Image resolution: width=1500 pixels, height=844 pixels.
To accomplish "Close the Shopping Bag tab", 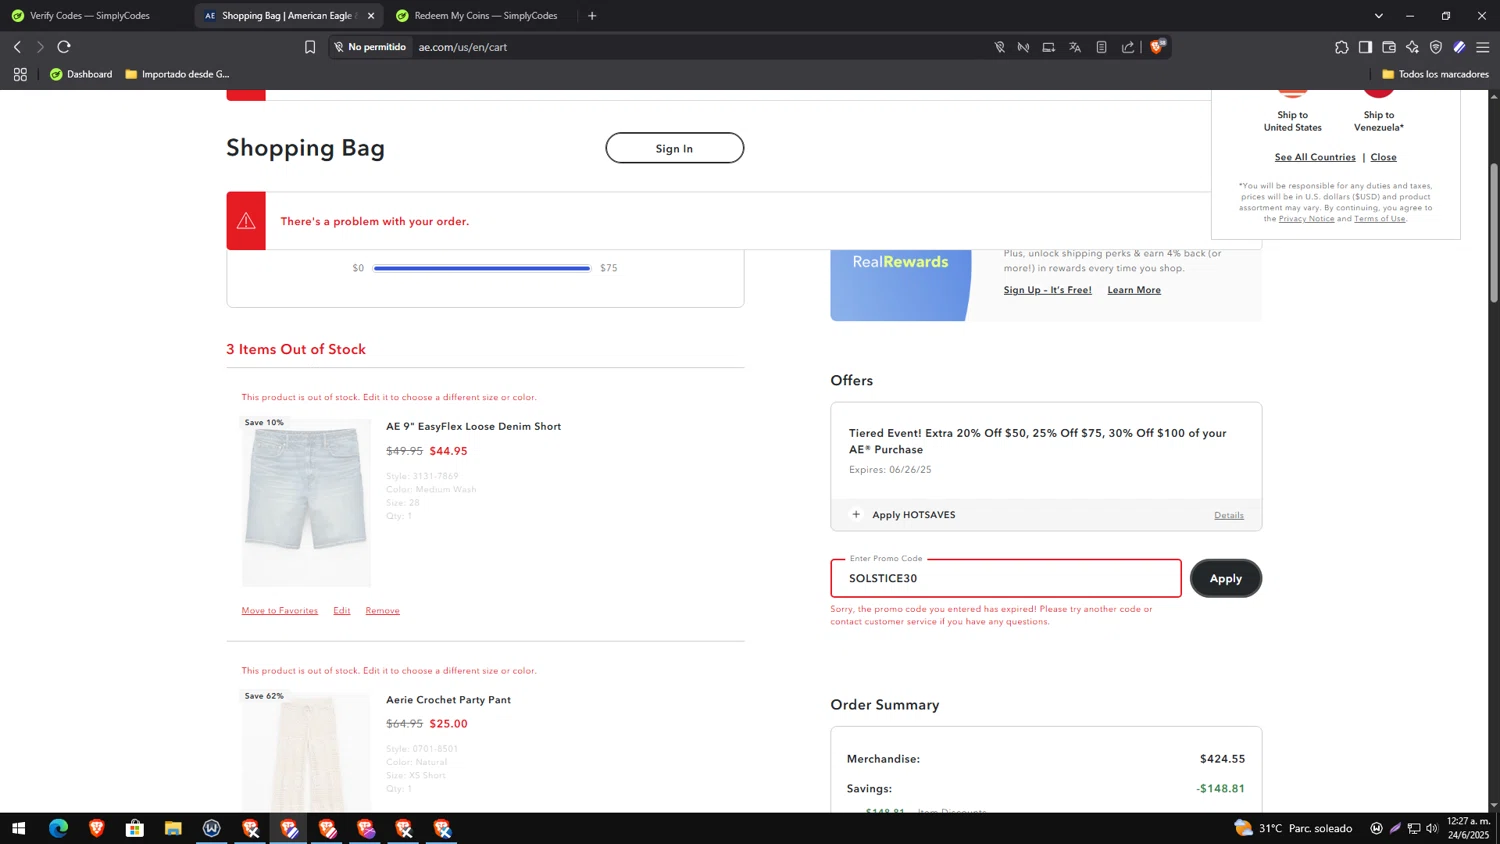I will [371, 16].
